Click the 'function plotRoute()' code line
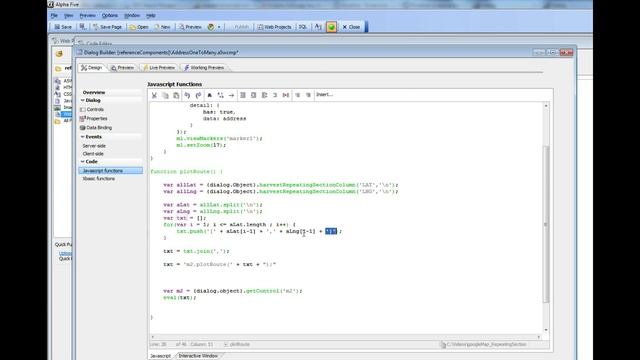640x360 pixels. point(187,172)
